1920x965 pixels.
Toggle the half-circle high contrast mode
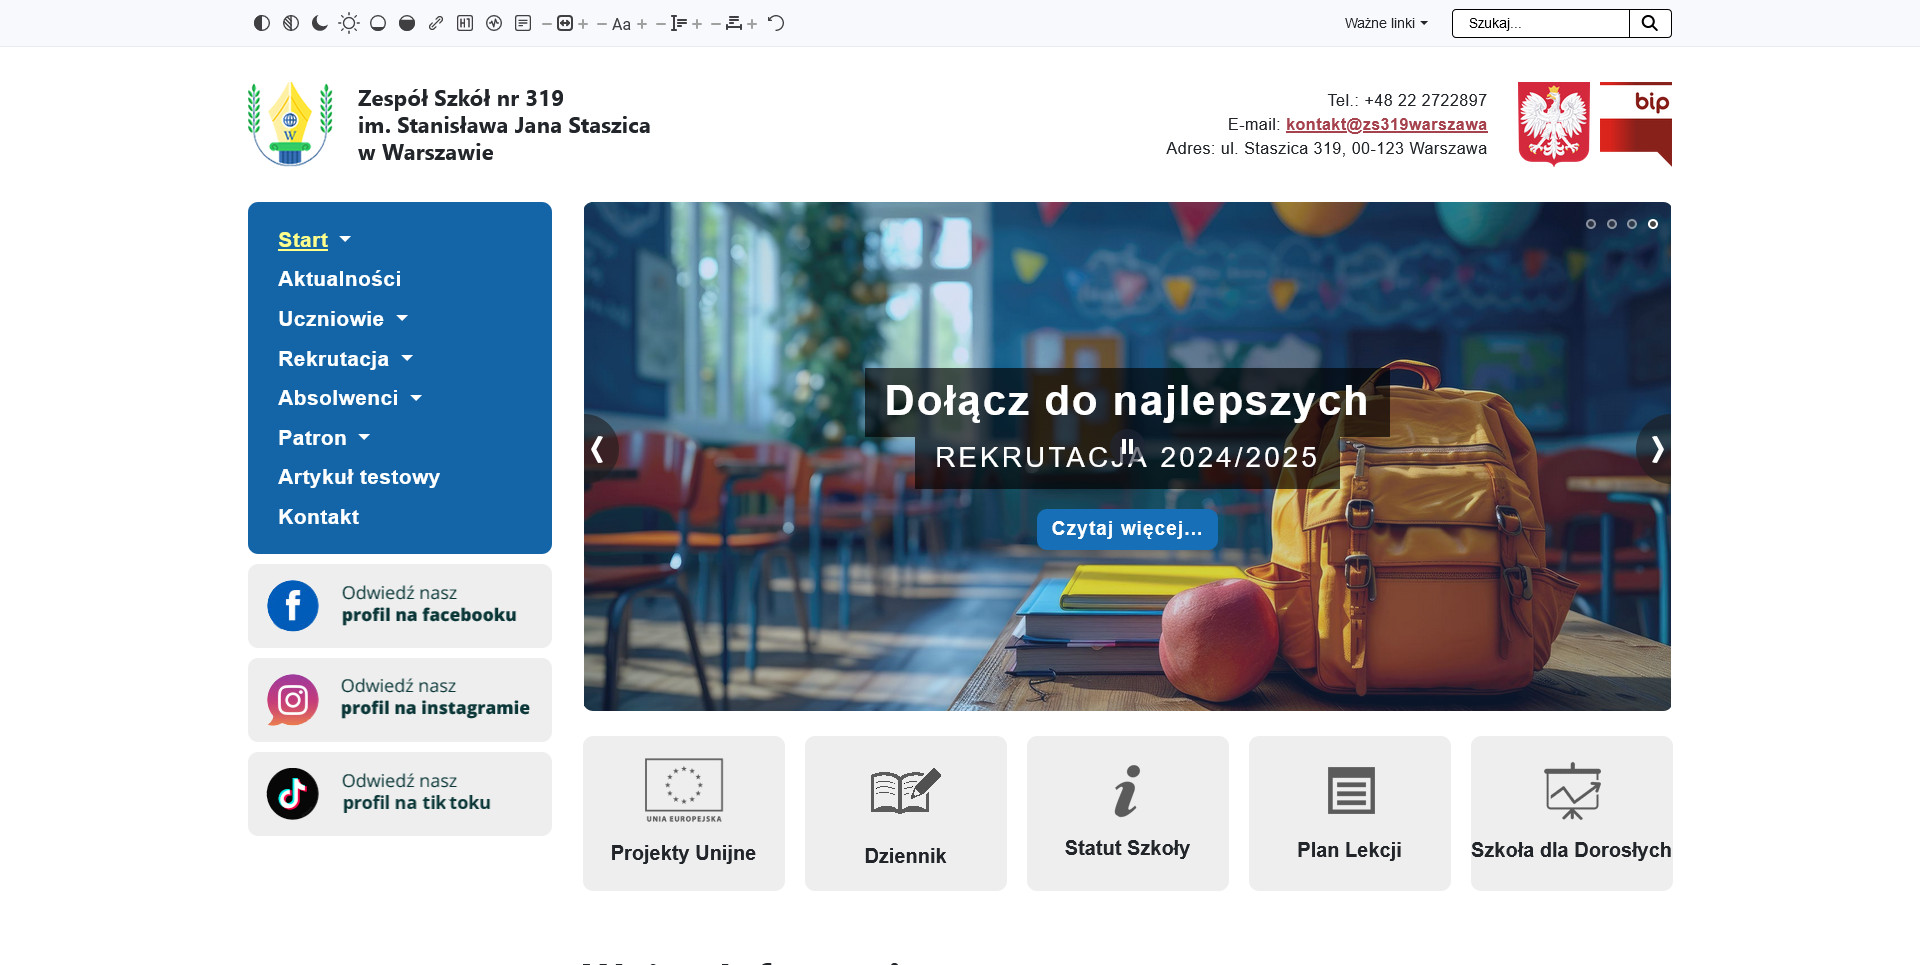coord(262,23)
